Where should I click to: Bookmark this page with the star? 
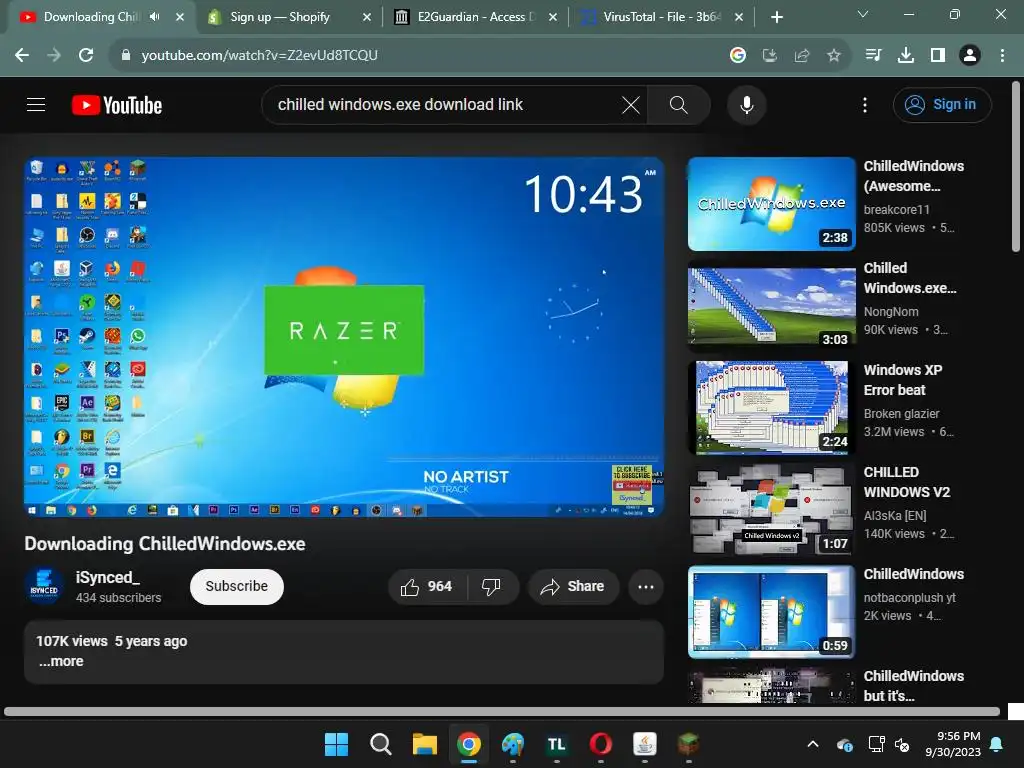[x=833, y=56]
